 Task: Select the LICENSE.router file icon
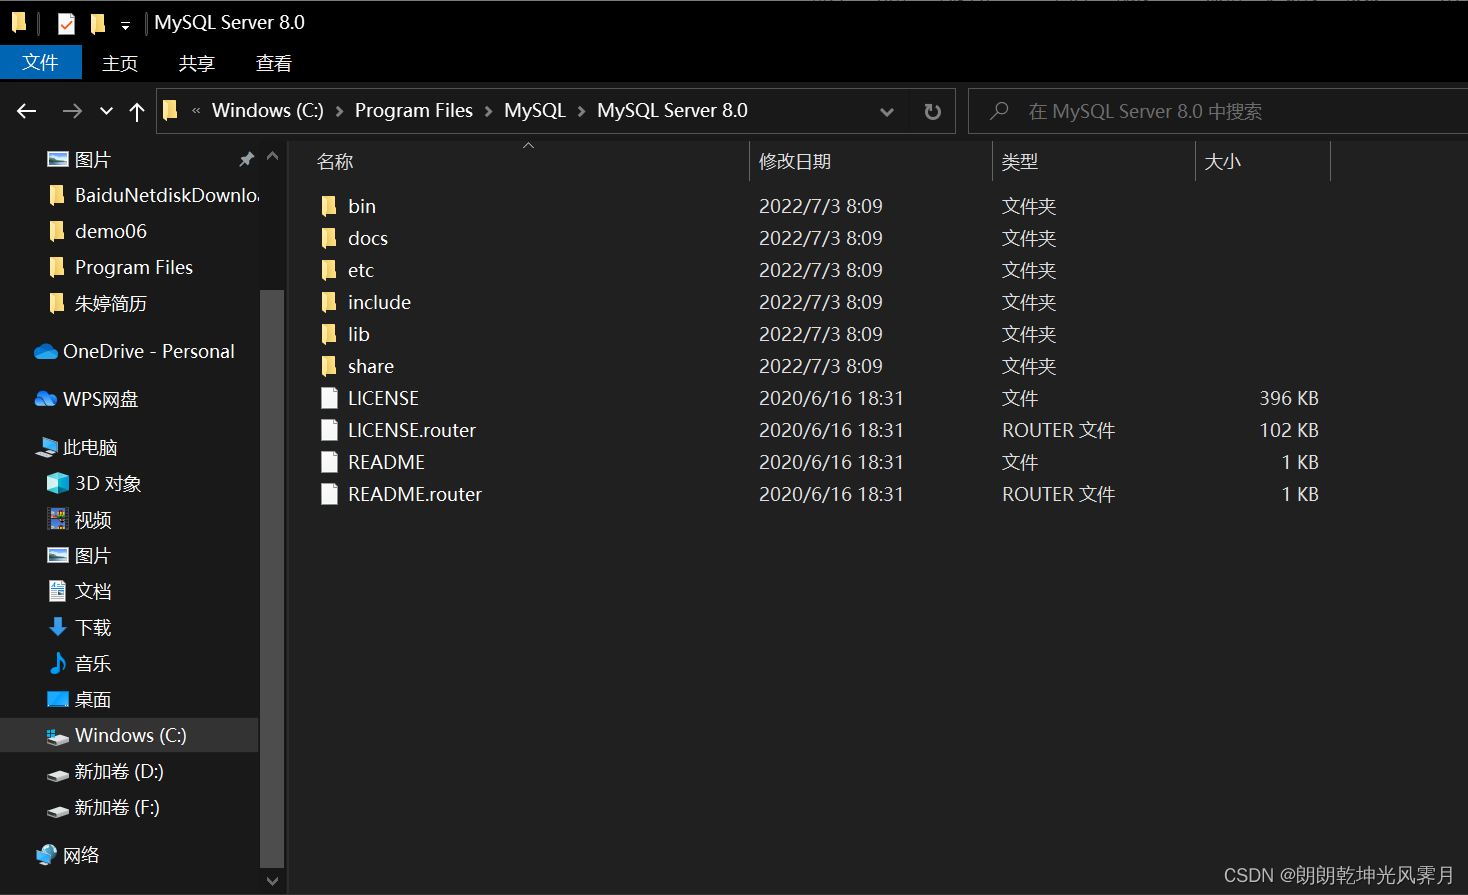pos(329,430)
